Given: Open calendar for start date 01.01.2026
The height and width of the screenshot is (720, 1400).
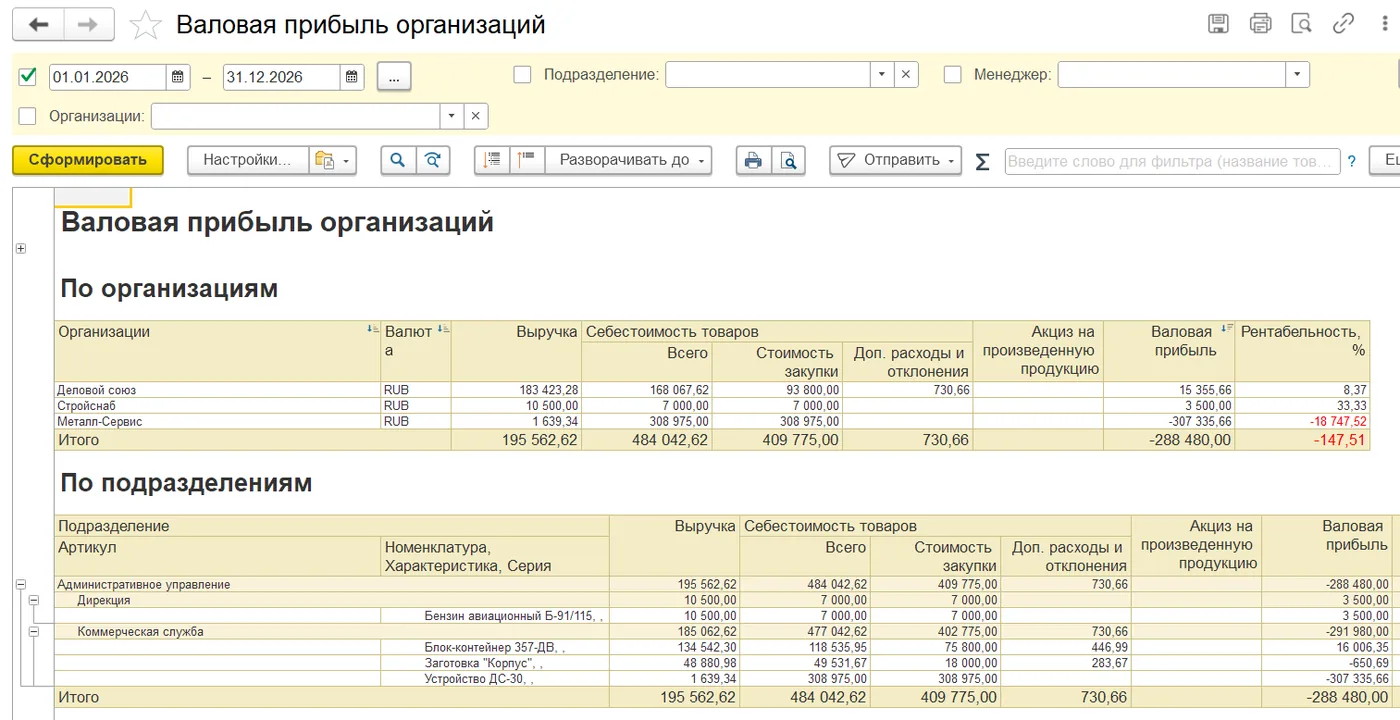Looking at the screenshot, I should (x=178, y=77).
